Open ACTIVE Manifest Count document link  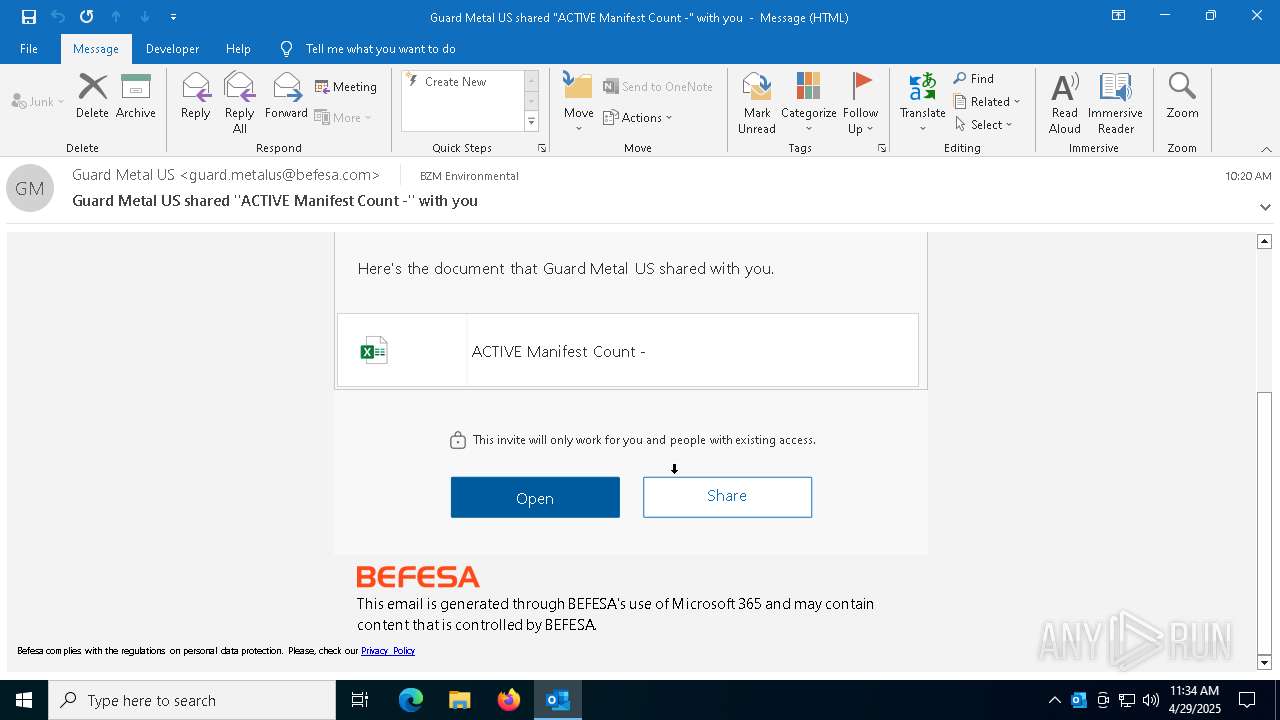[558, 351]
